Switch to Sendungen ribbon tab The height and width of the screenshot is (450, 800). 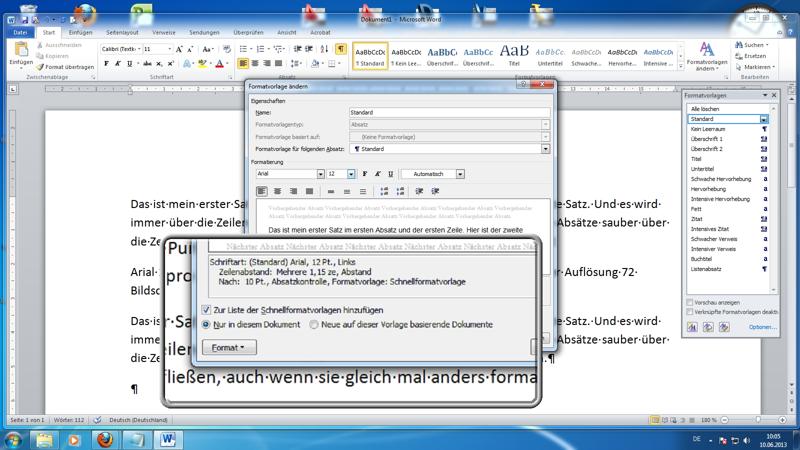204,32
